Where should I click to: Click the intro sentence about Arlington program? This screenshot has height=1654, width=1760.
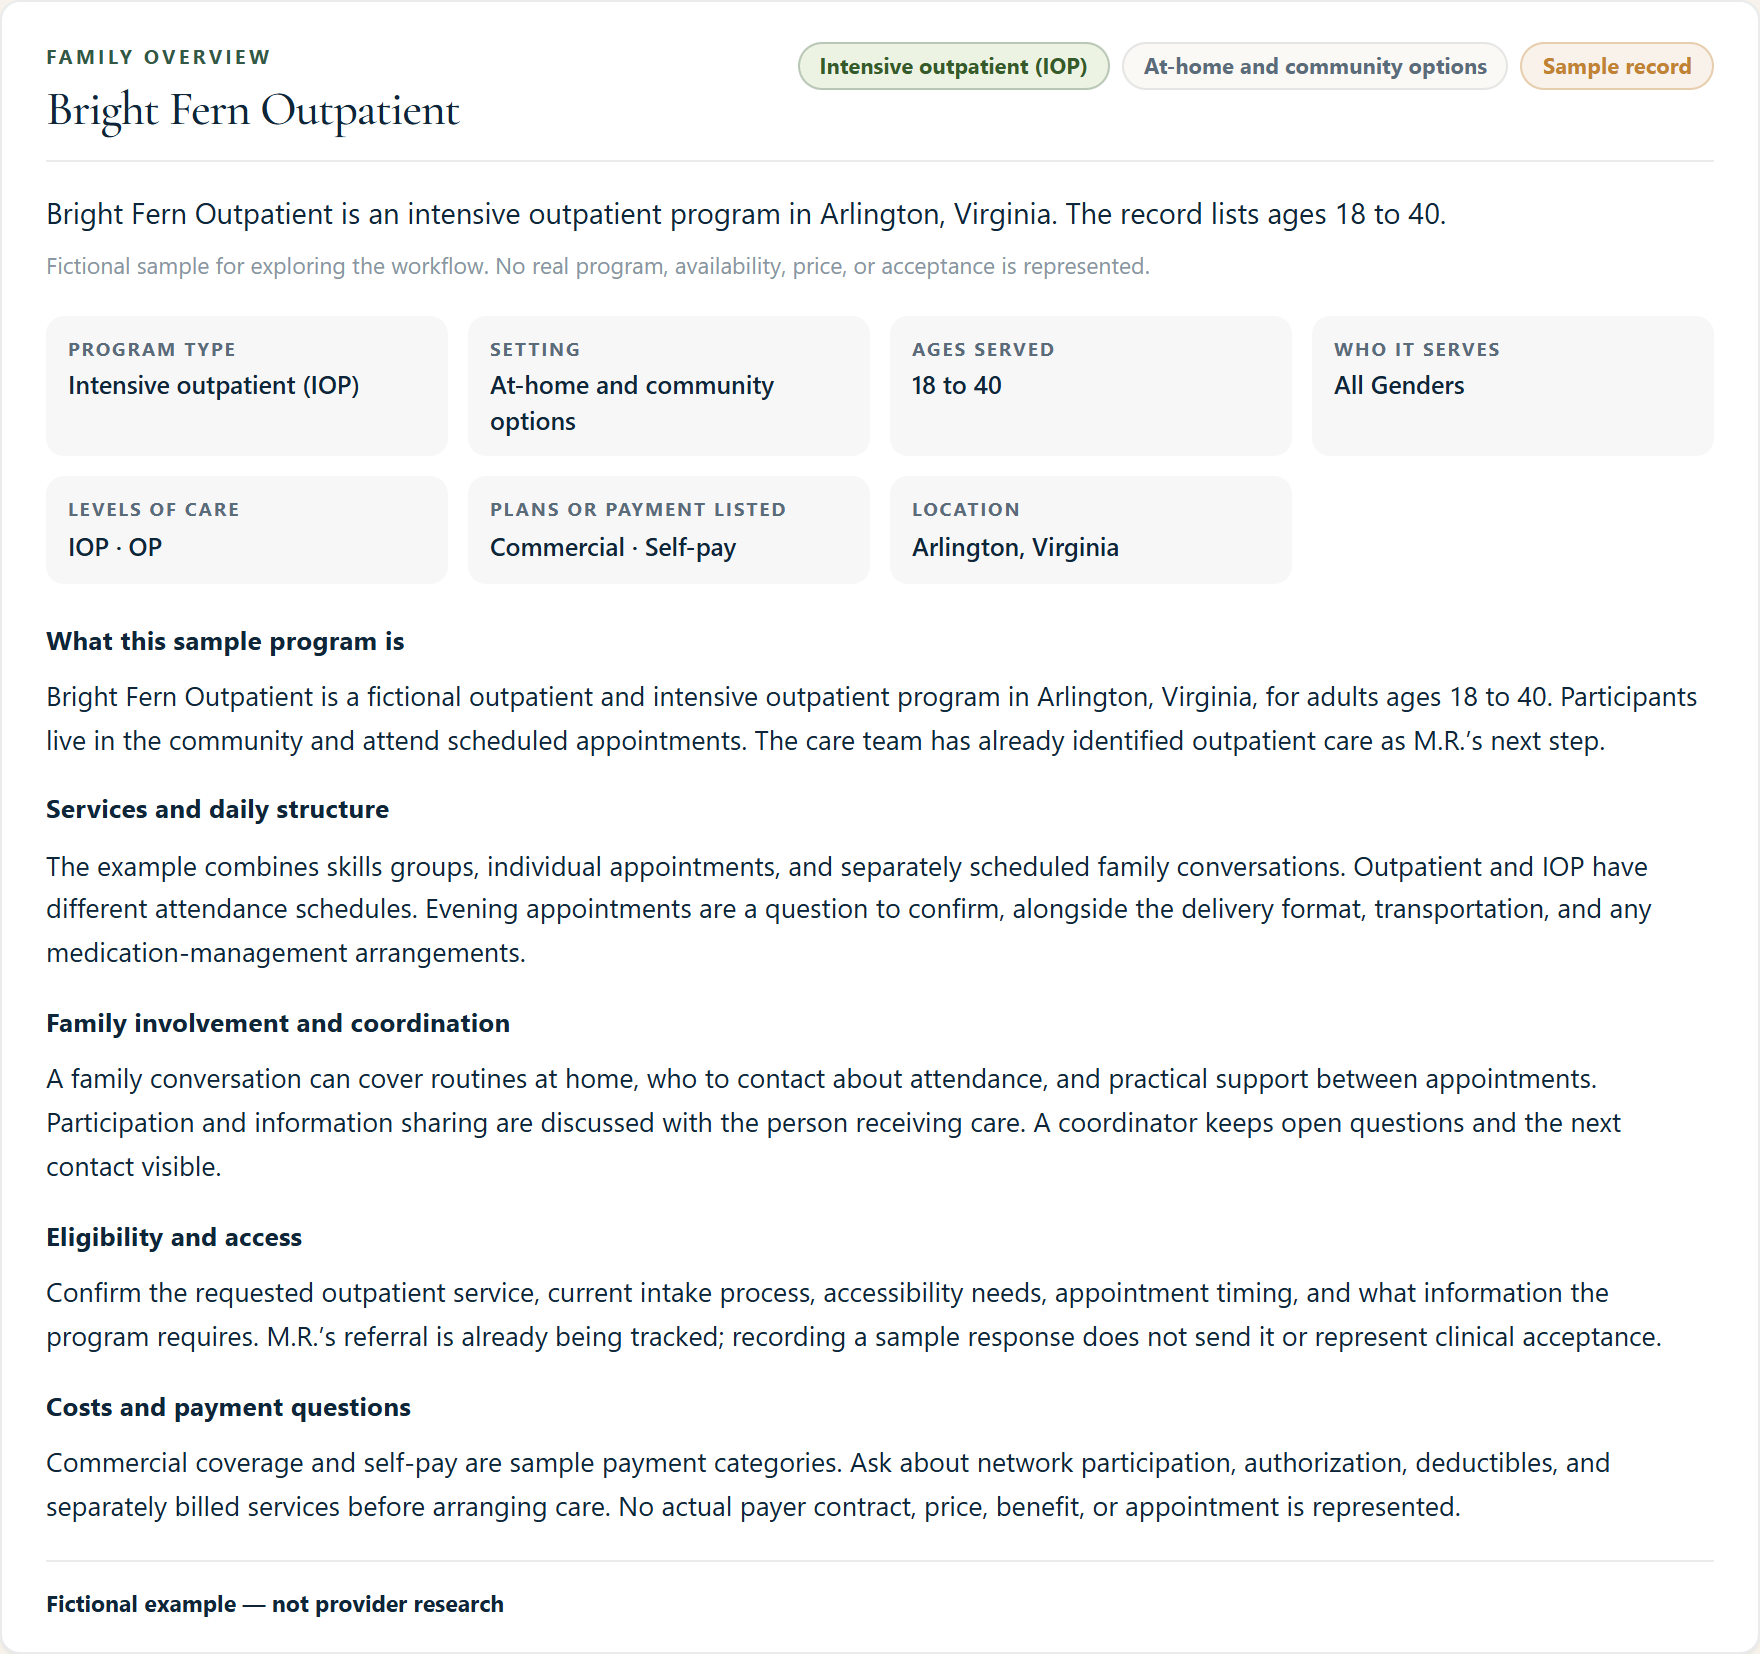(x=746, y=214)
